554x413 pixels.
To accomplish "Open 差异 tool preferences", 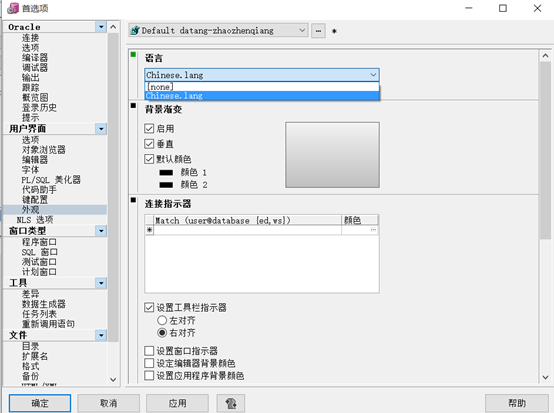I will (x=30, y=294).
